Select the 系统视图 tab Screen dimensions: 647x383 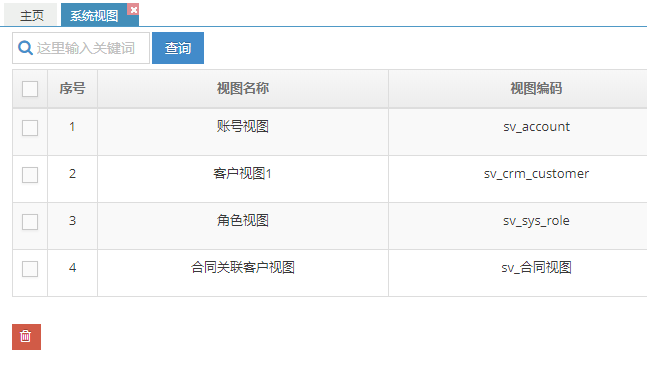(94, 15)
